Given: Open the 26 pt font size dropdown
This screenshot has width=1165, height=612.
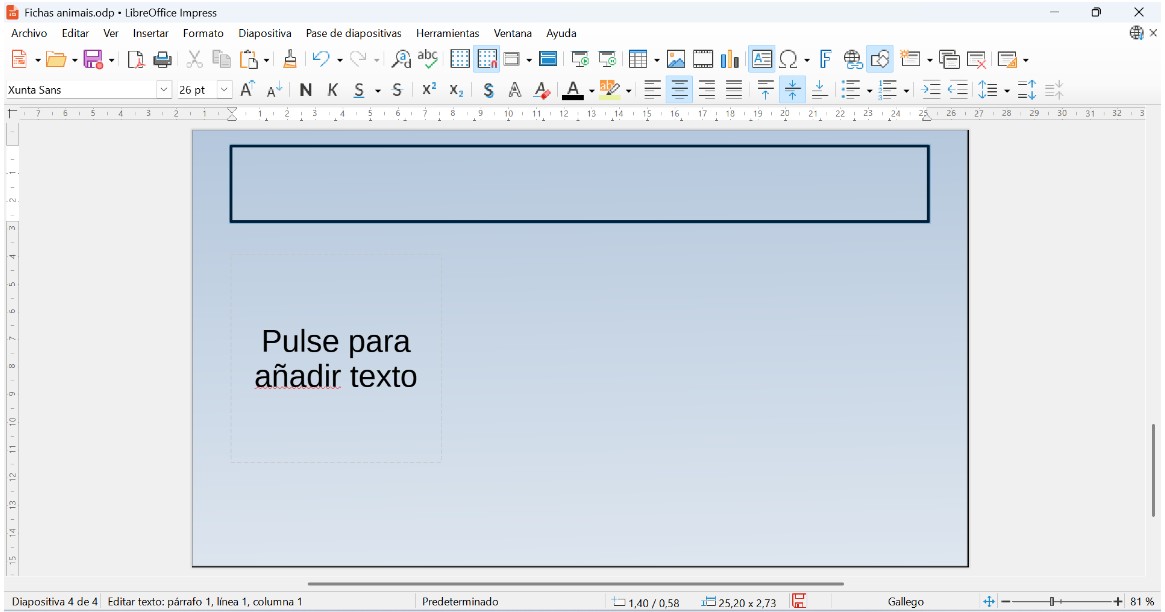Looking at the screenshot, I should pos(224,90).
